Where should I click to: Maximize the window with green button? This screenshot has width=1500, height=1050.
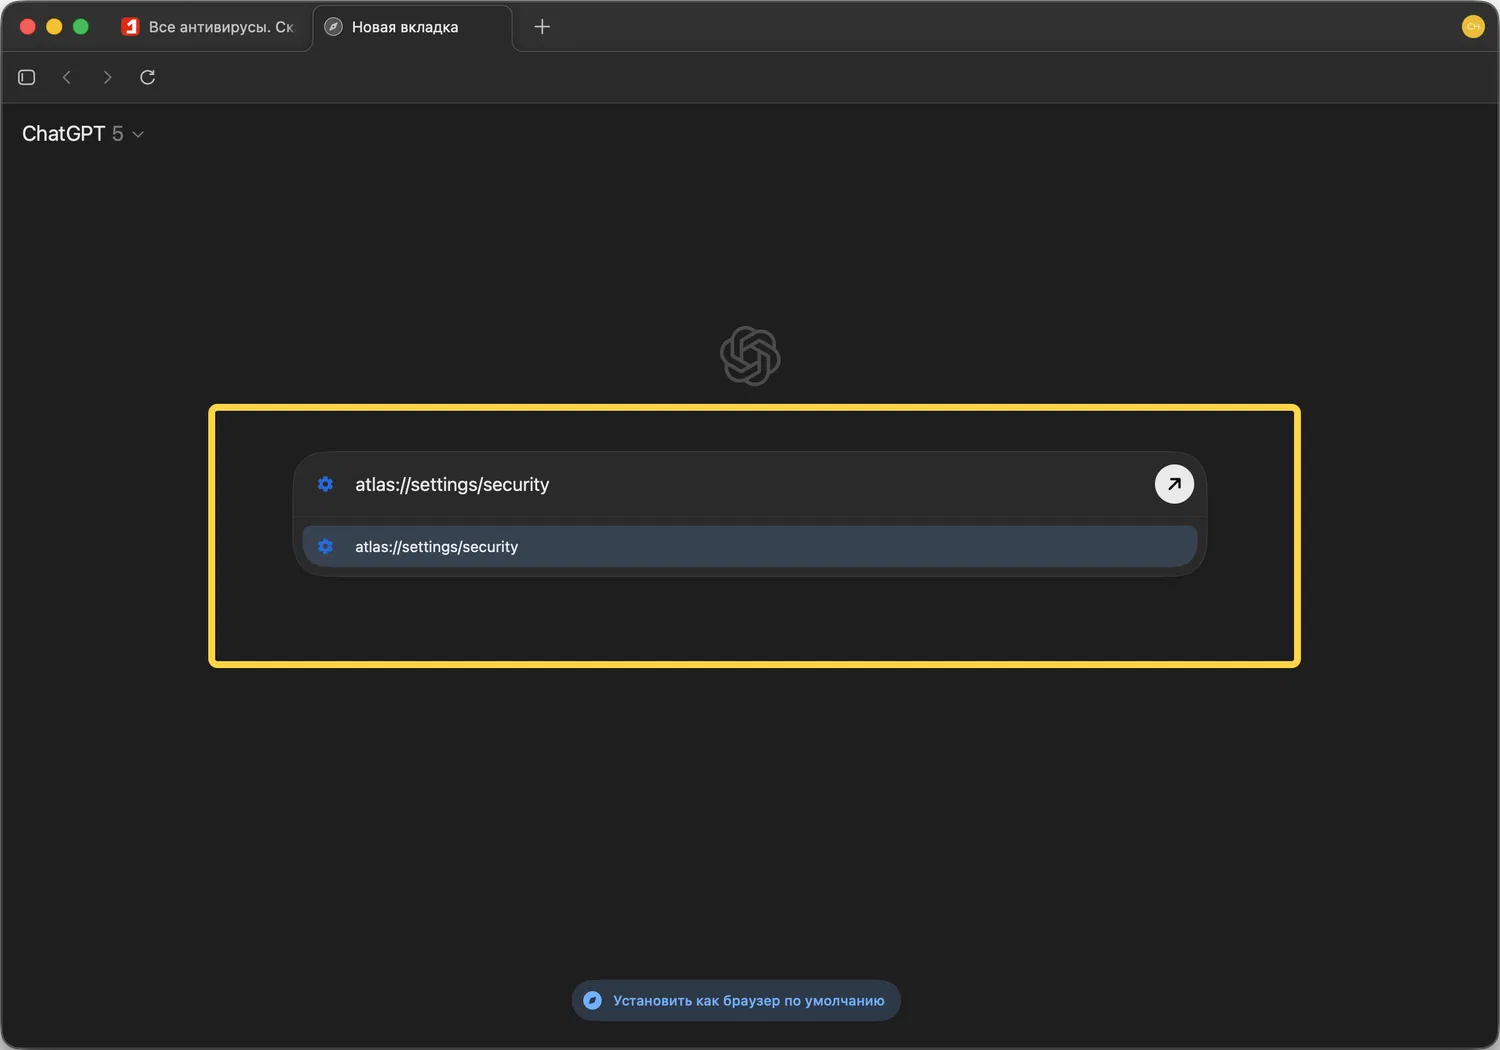(81, 27)
